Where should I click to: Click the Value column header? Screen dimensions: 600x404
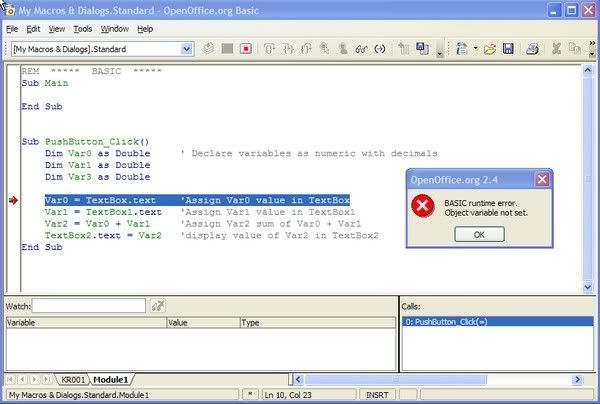pyautogui.click(x=204, y=323)
